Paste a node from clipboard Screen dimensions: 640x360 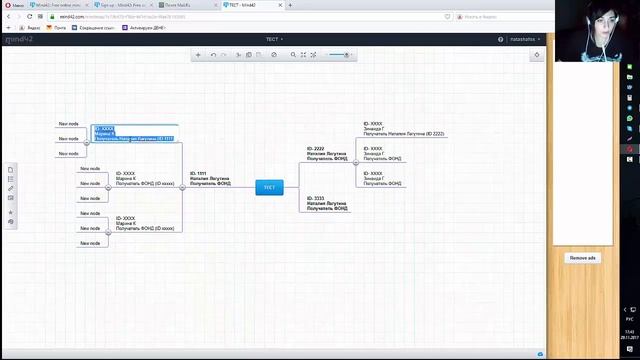pyautogui.click(x=258, y=55)
